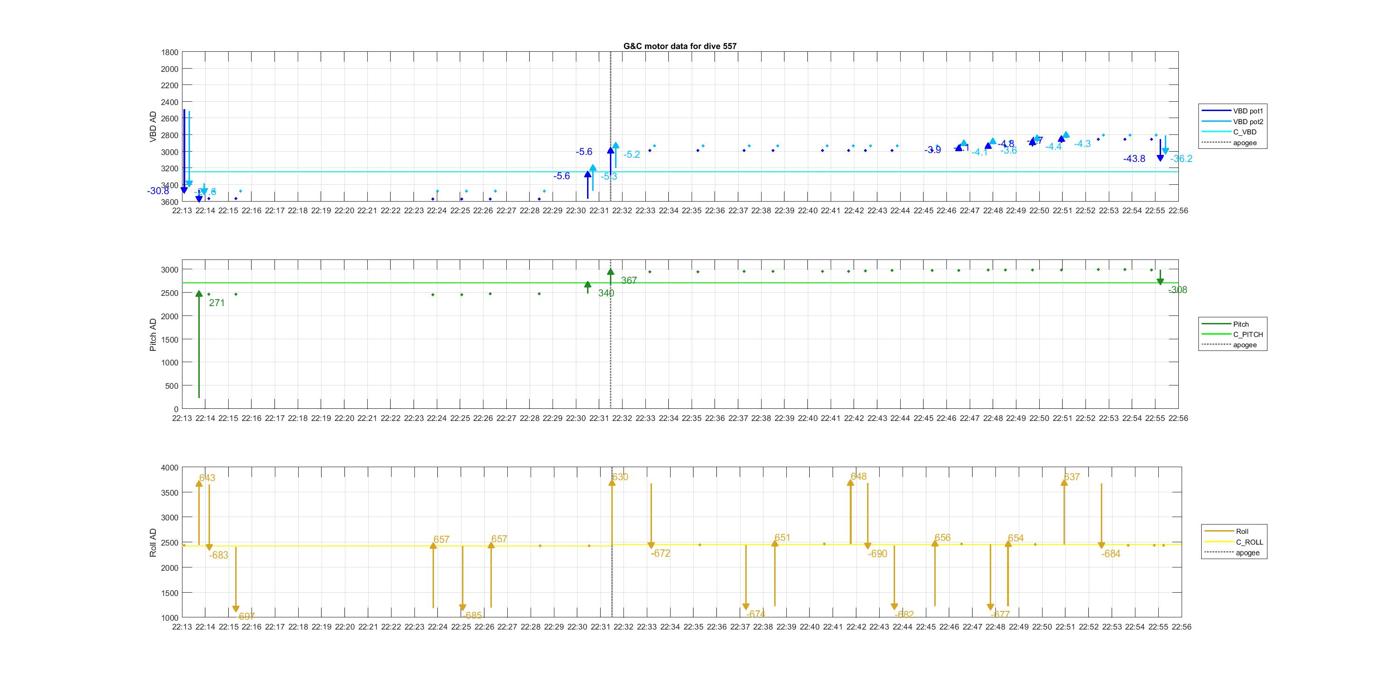
Task: Click the '-674' label in the Roll plot
Action: pos(755,614)
